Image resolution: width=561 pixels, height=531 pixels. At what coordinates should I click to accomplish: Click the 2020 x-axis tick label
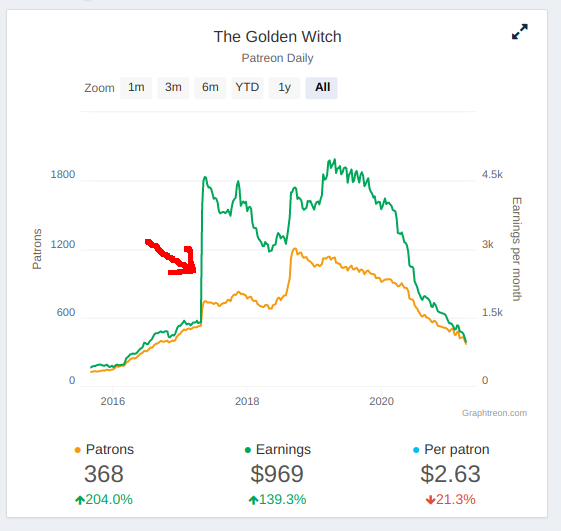(x=381, y=401)
